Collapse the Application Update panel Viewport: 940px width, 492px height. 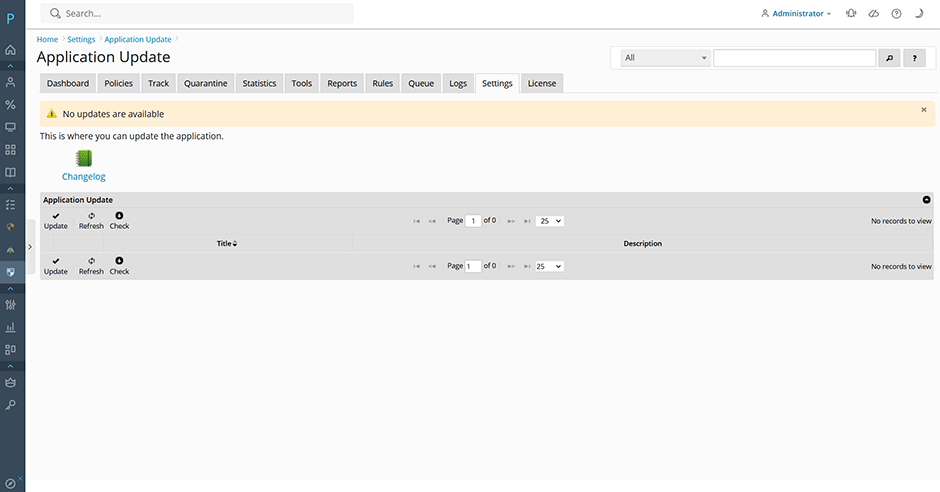(926, 200)
